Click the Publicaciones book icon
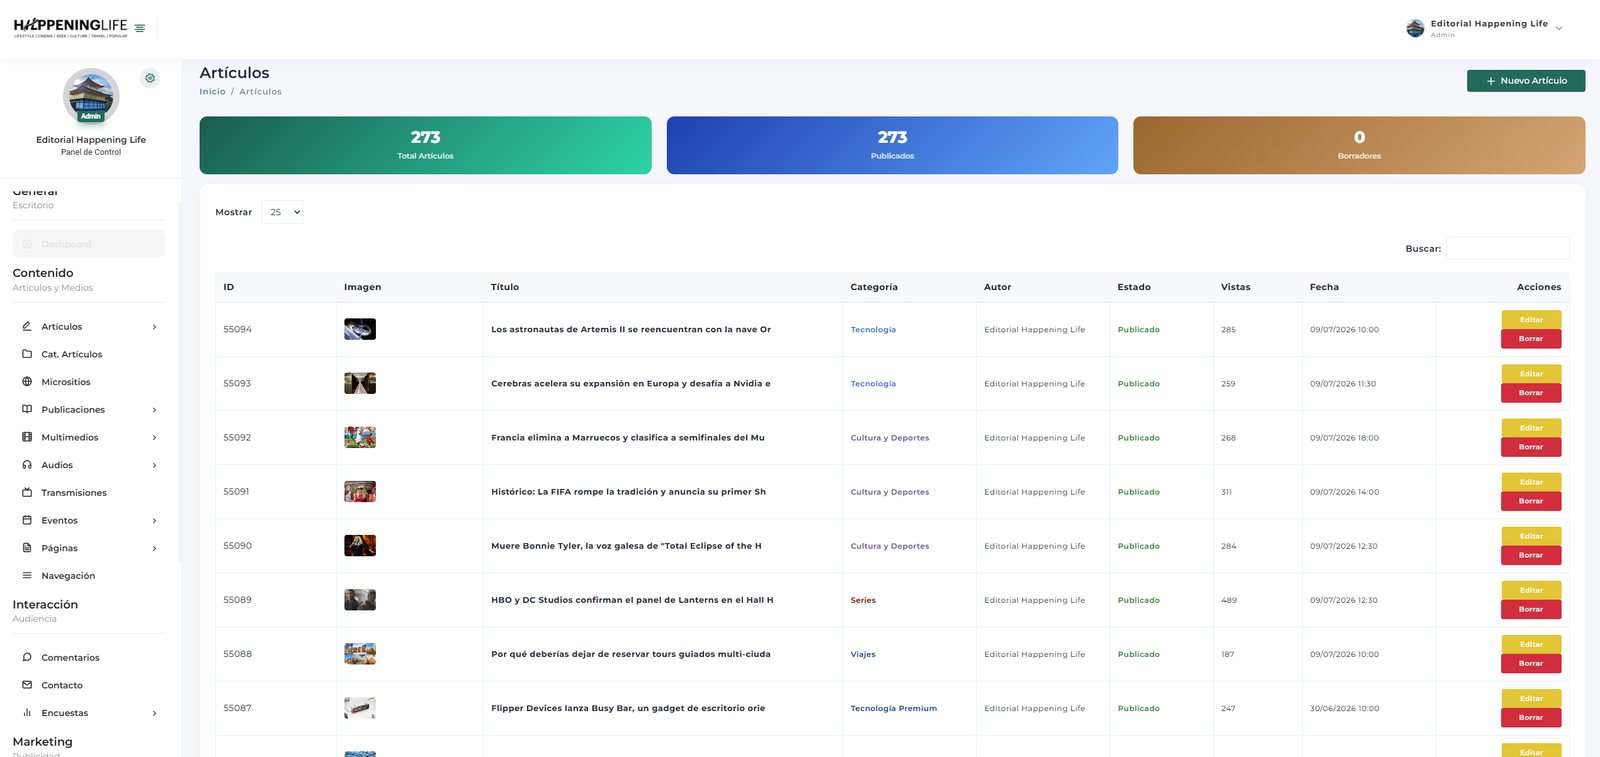This screenshot has width=1600, height=757. pyautogui.click(x=27, y=409)
